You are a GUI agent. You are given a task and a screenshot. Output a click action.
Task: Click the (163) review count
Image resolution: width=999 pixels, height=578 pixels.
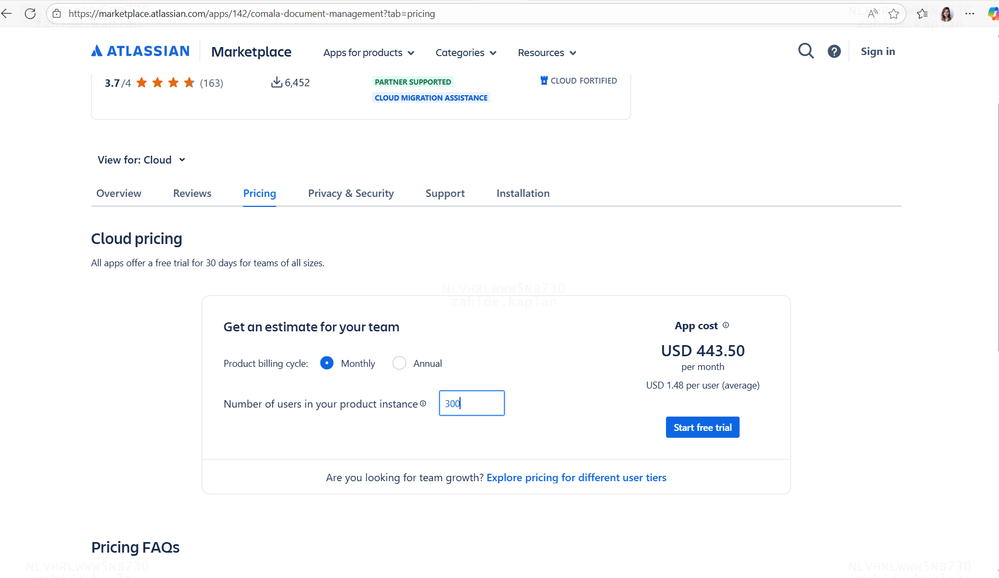coord(212,83)
